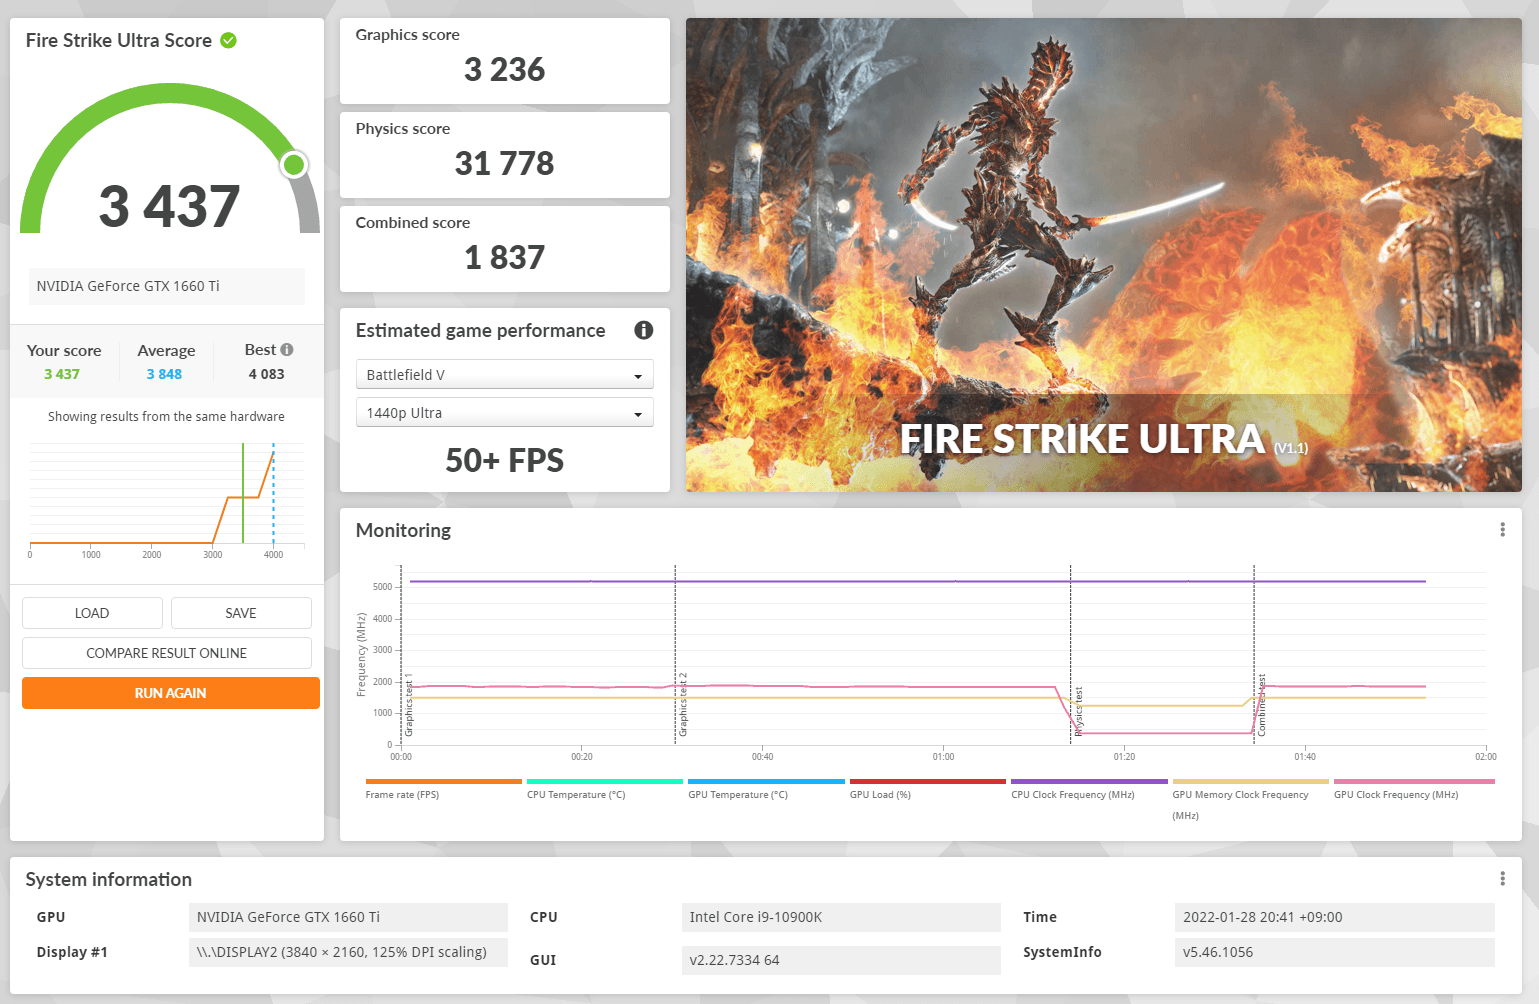Click COMPARE RESULT ONLINE button

[x=167, y=653]
